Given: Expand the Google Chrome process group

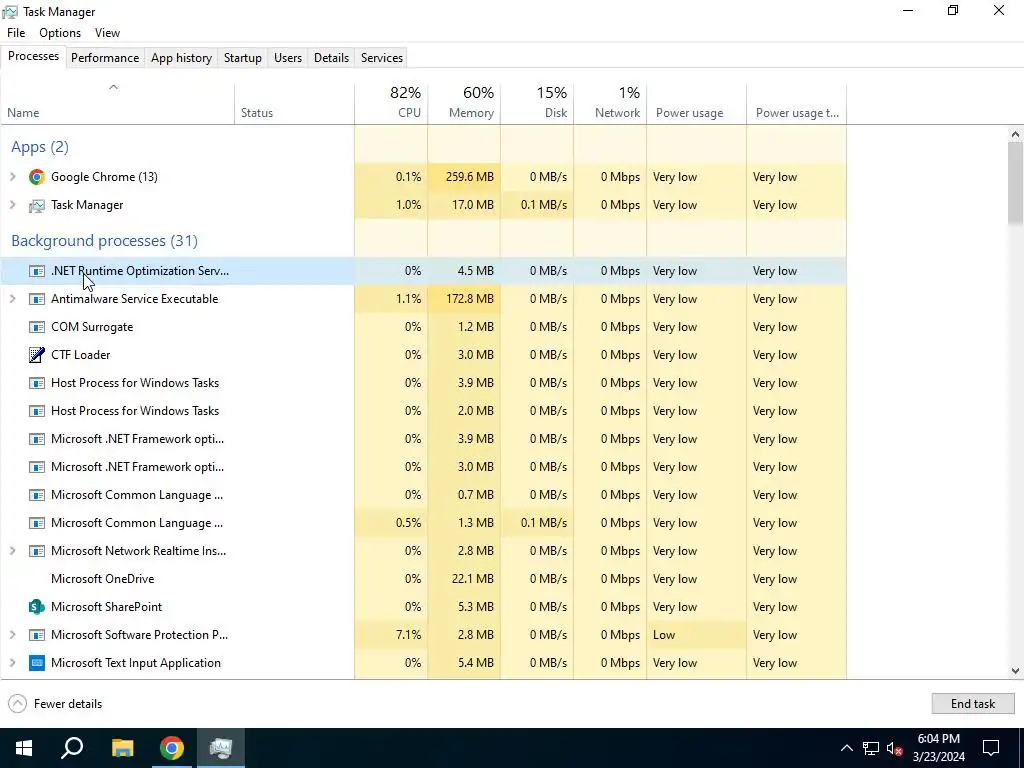Looking at the screenshot, I should click(12, 177).
